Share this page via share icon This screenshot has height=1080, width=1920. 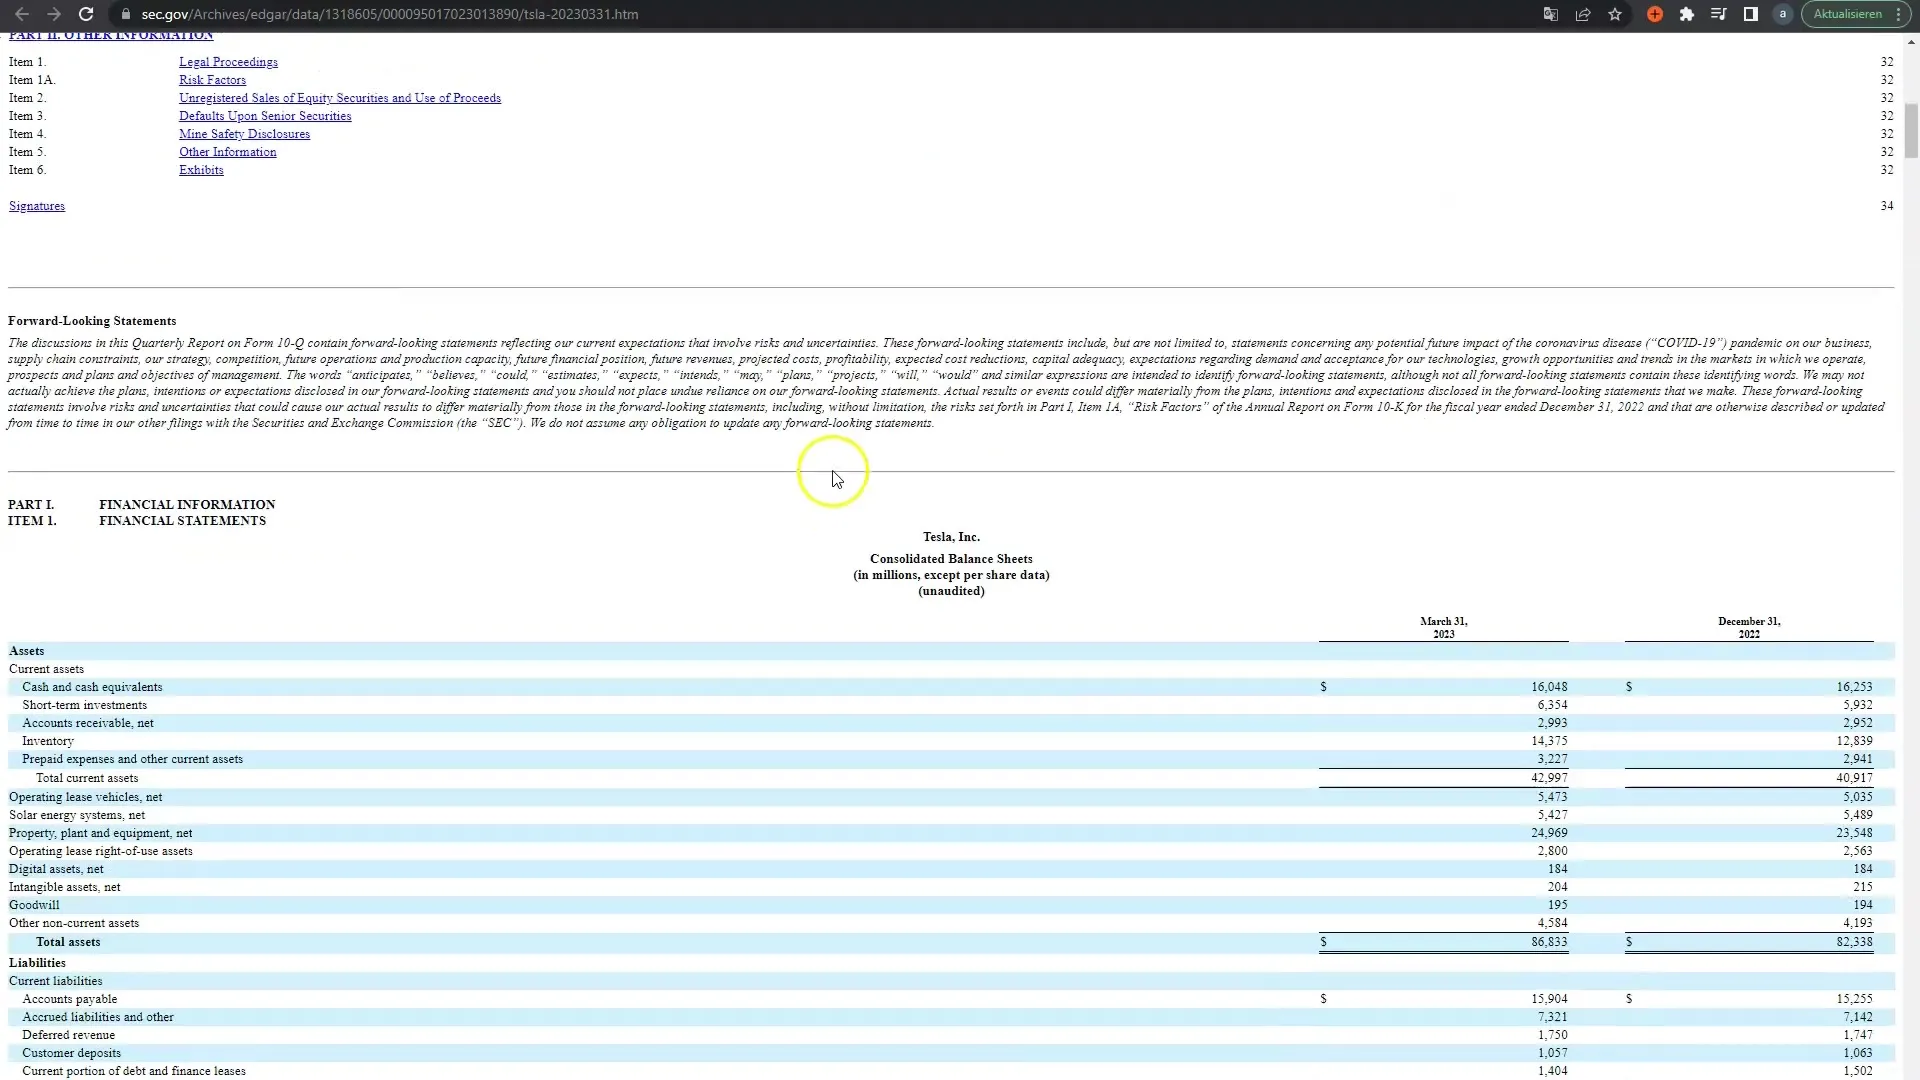1583,14
